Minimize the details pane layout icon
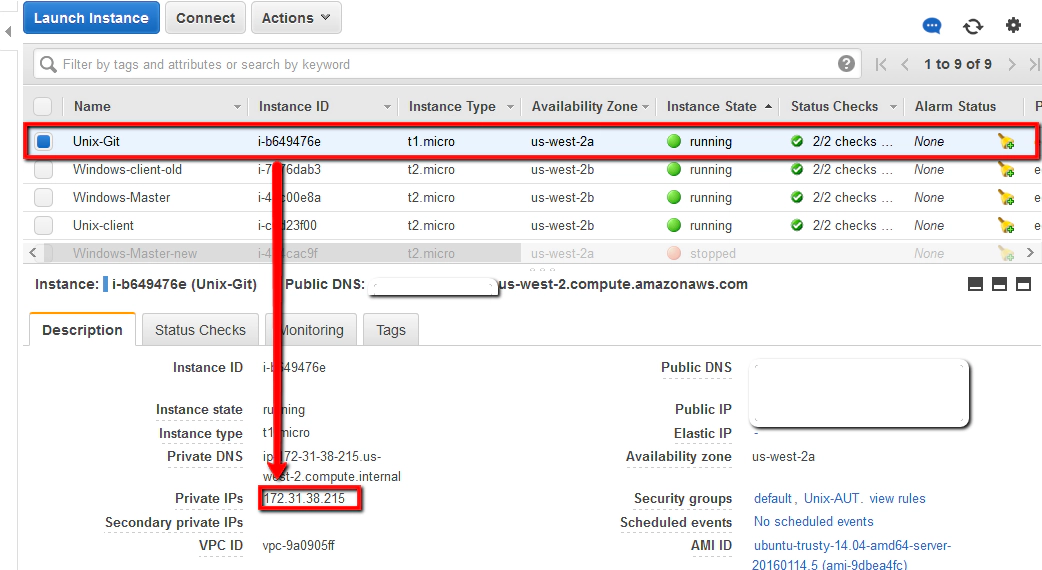The image size is (1042, 570). pos(975,284)
